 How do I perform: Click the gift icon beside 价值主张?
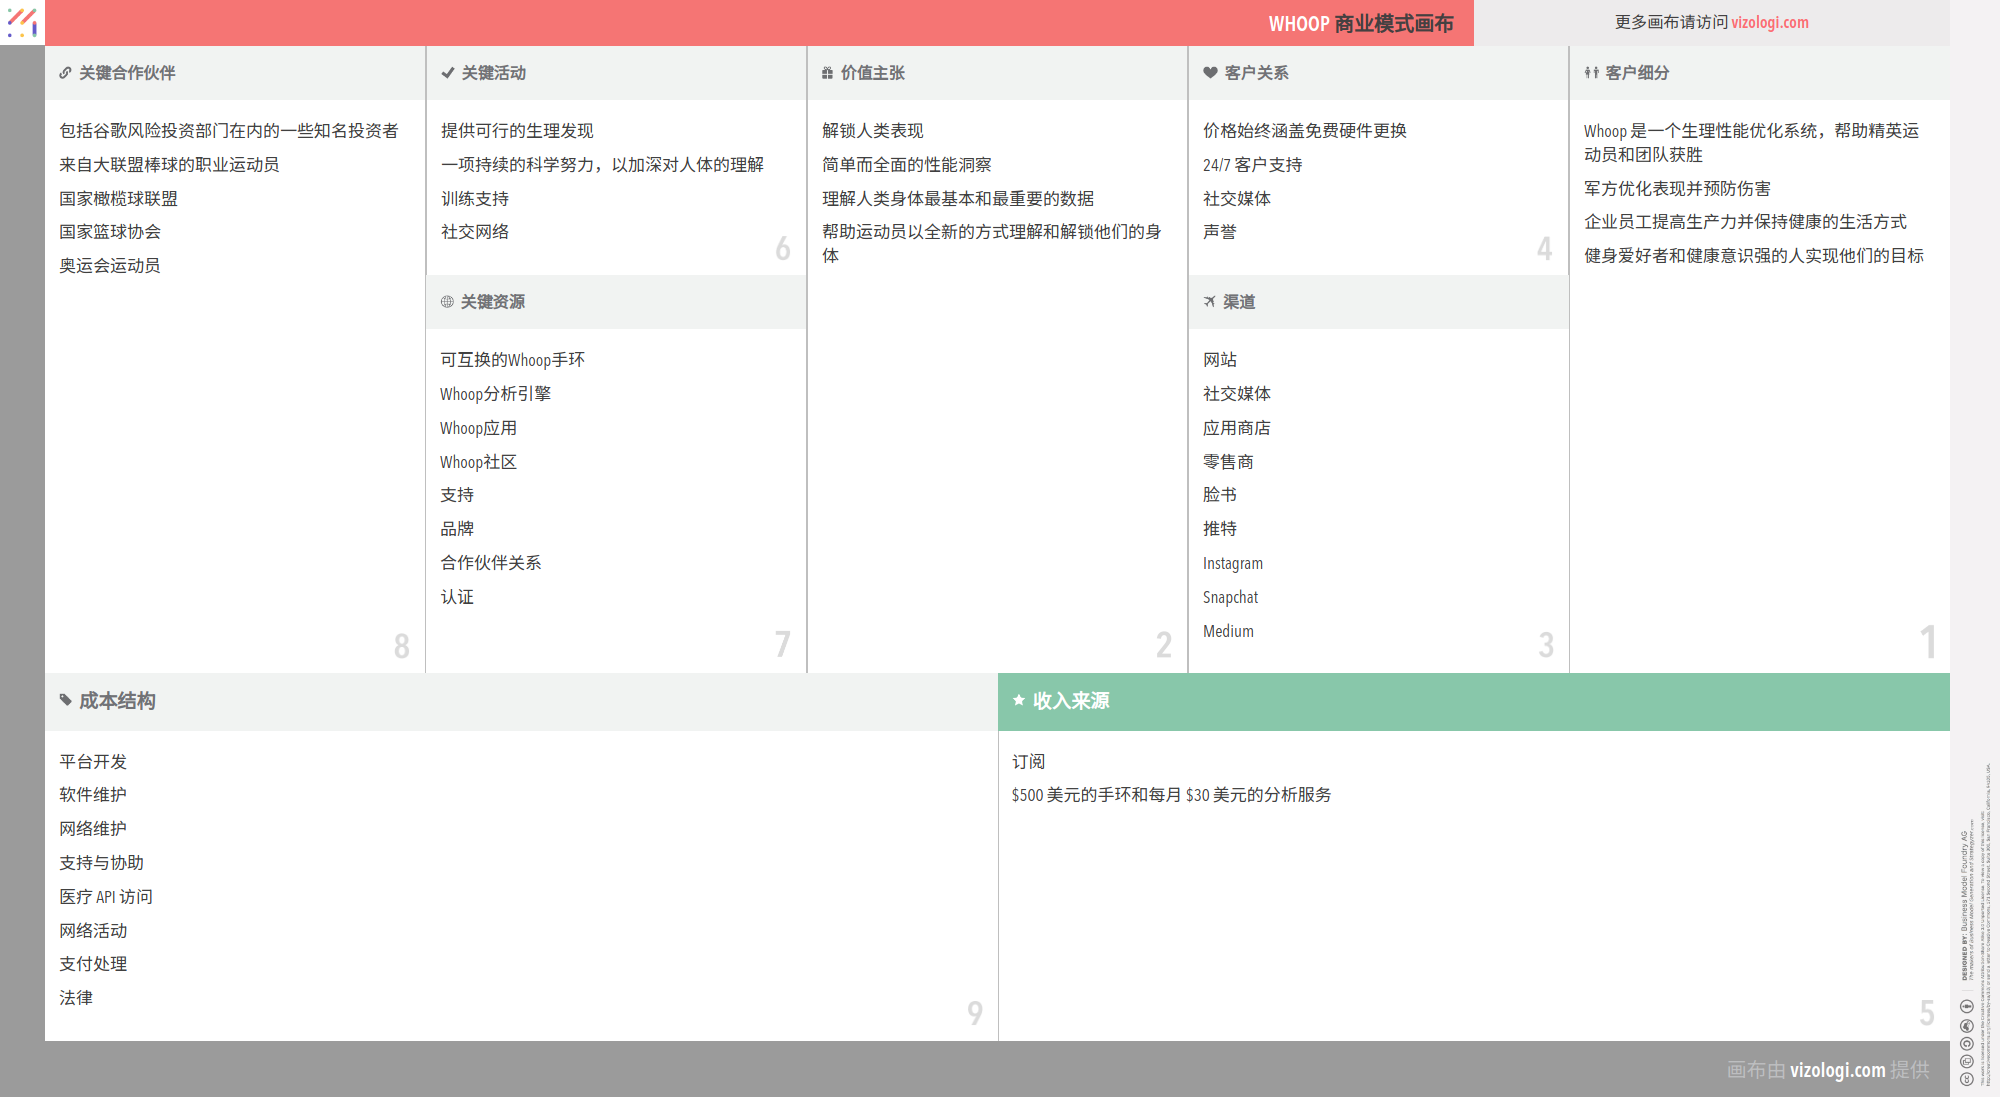pos(827,73)
